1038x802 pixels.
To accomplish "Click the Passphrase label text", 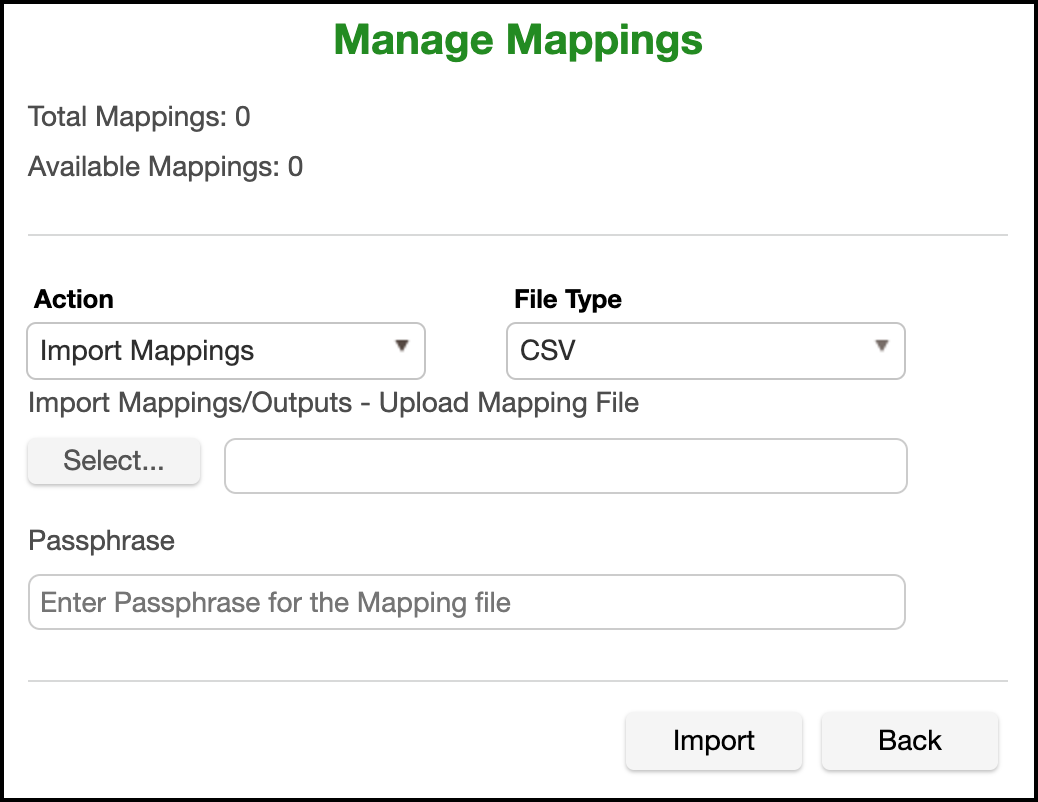I will (101, 541).
